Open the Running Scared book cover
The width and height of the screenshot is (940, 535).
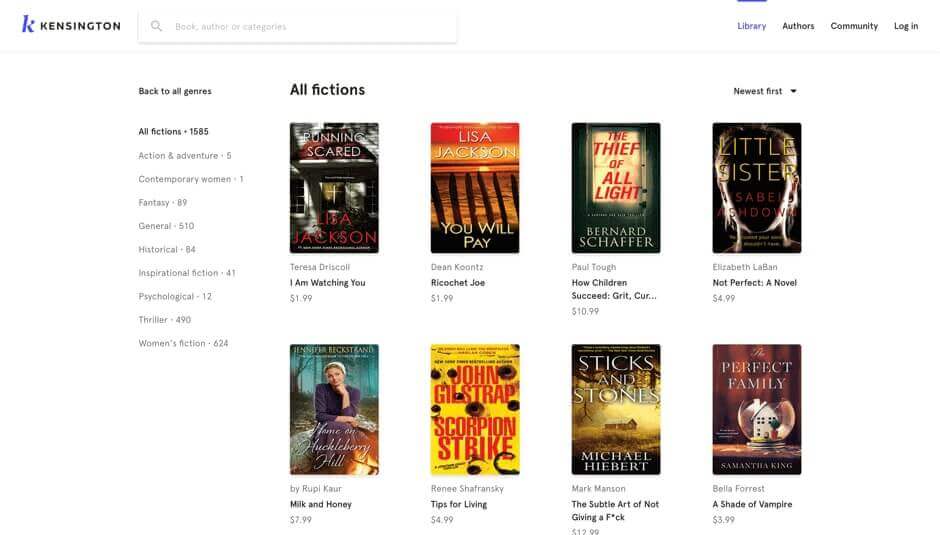point(334,188)
